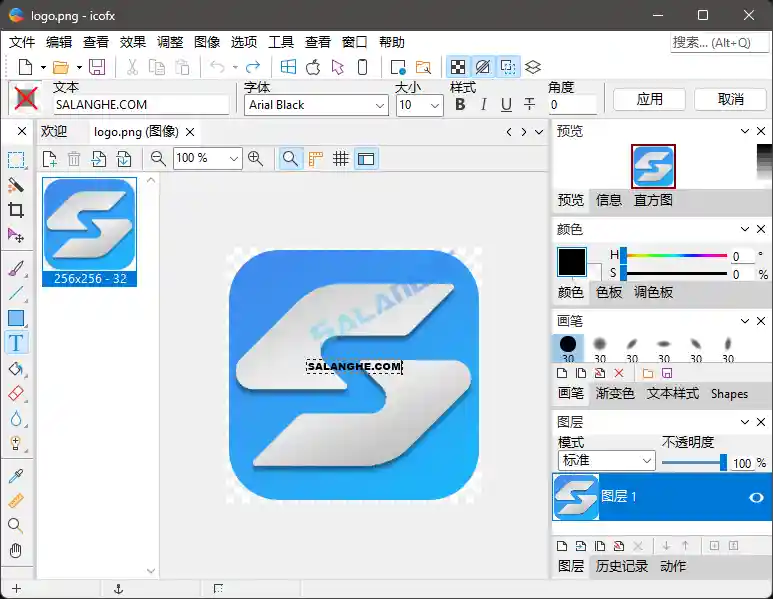Expand the 图层 panel options chevron
The height and width of the screenshot is (599, 773).
[x=745, y=422]
